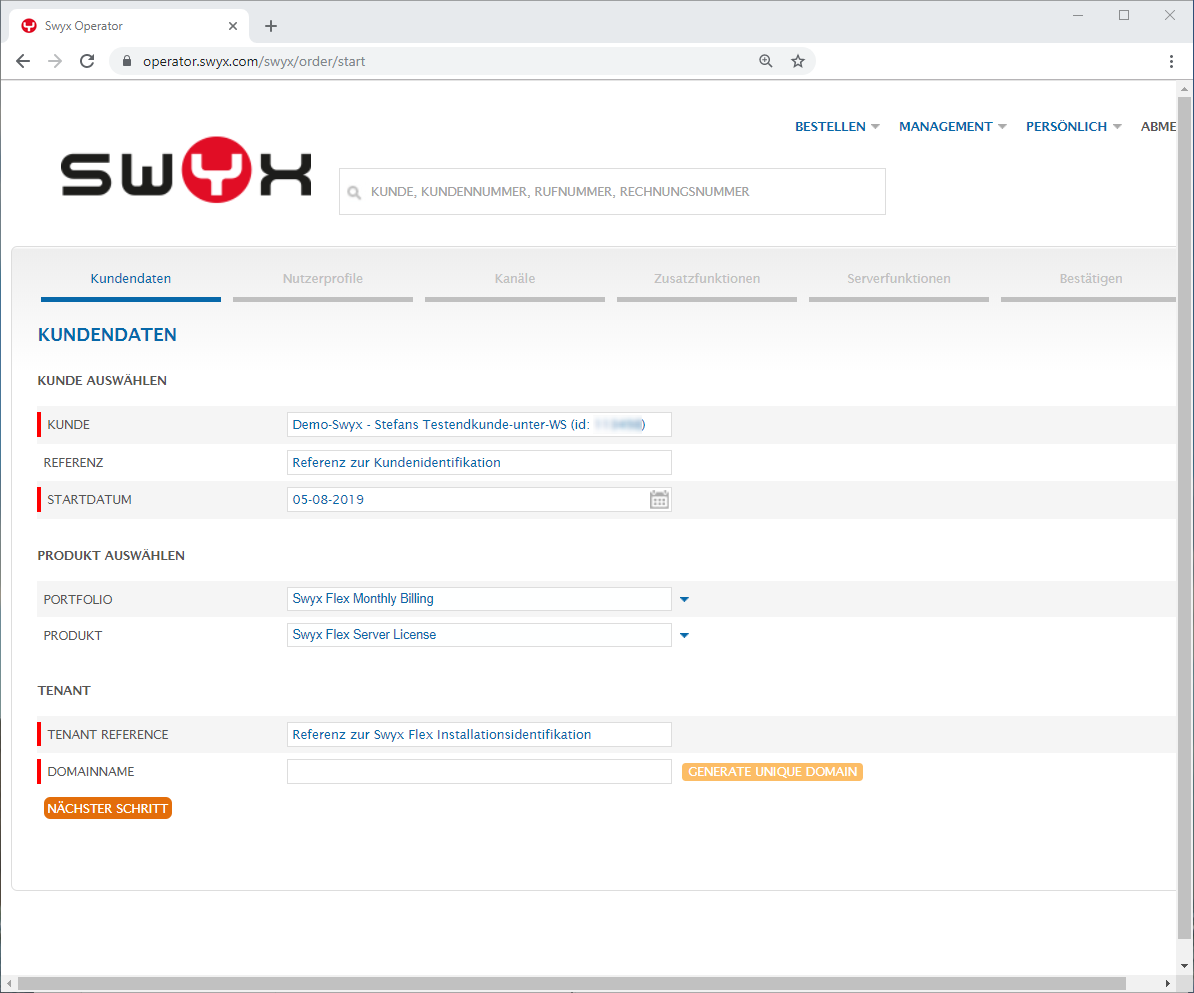The height and width of the screenshot is (993, 1194).
Task: Click the Tenant Reference input field
Action: 479,734
